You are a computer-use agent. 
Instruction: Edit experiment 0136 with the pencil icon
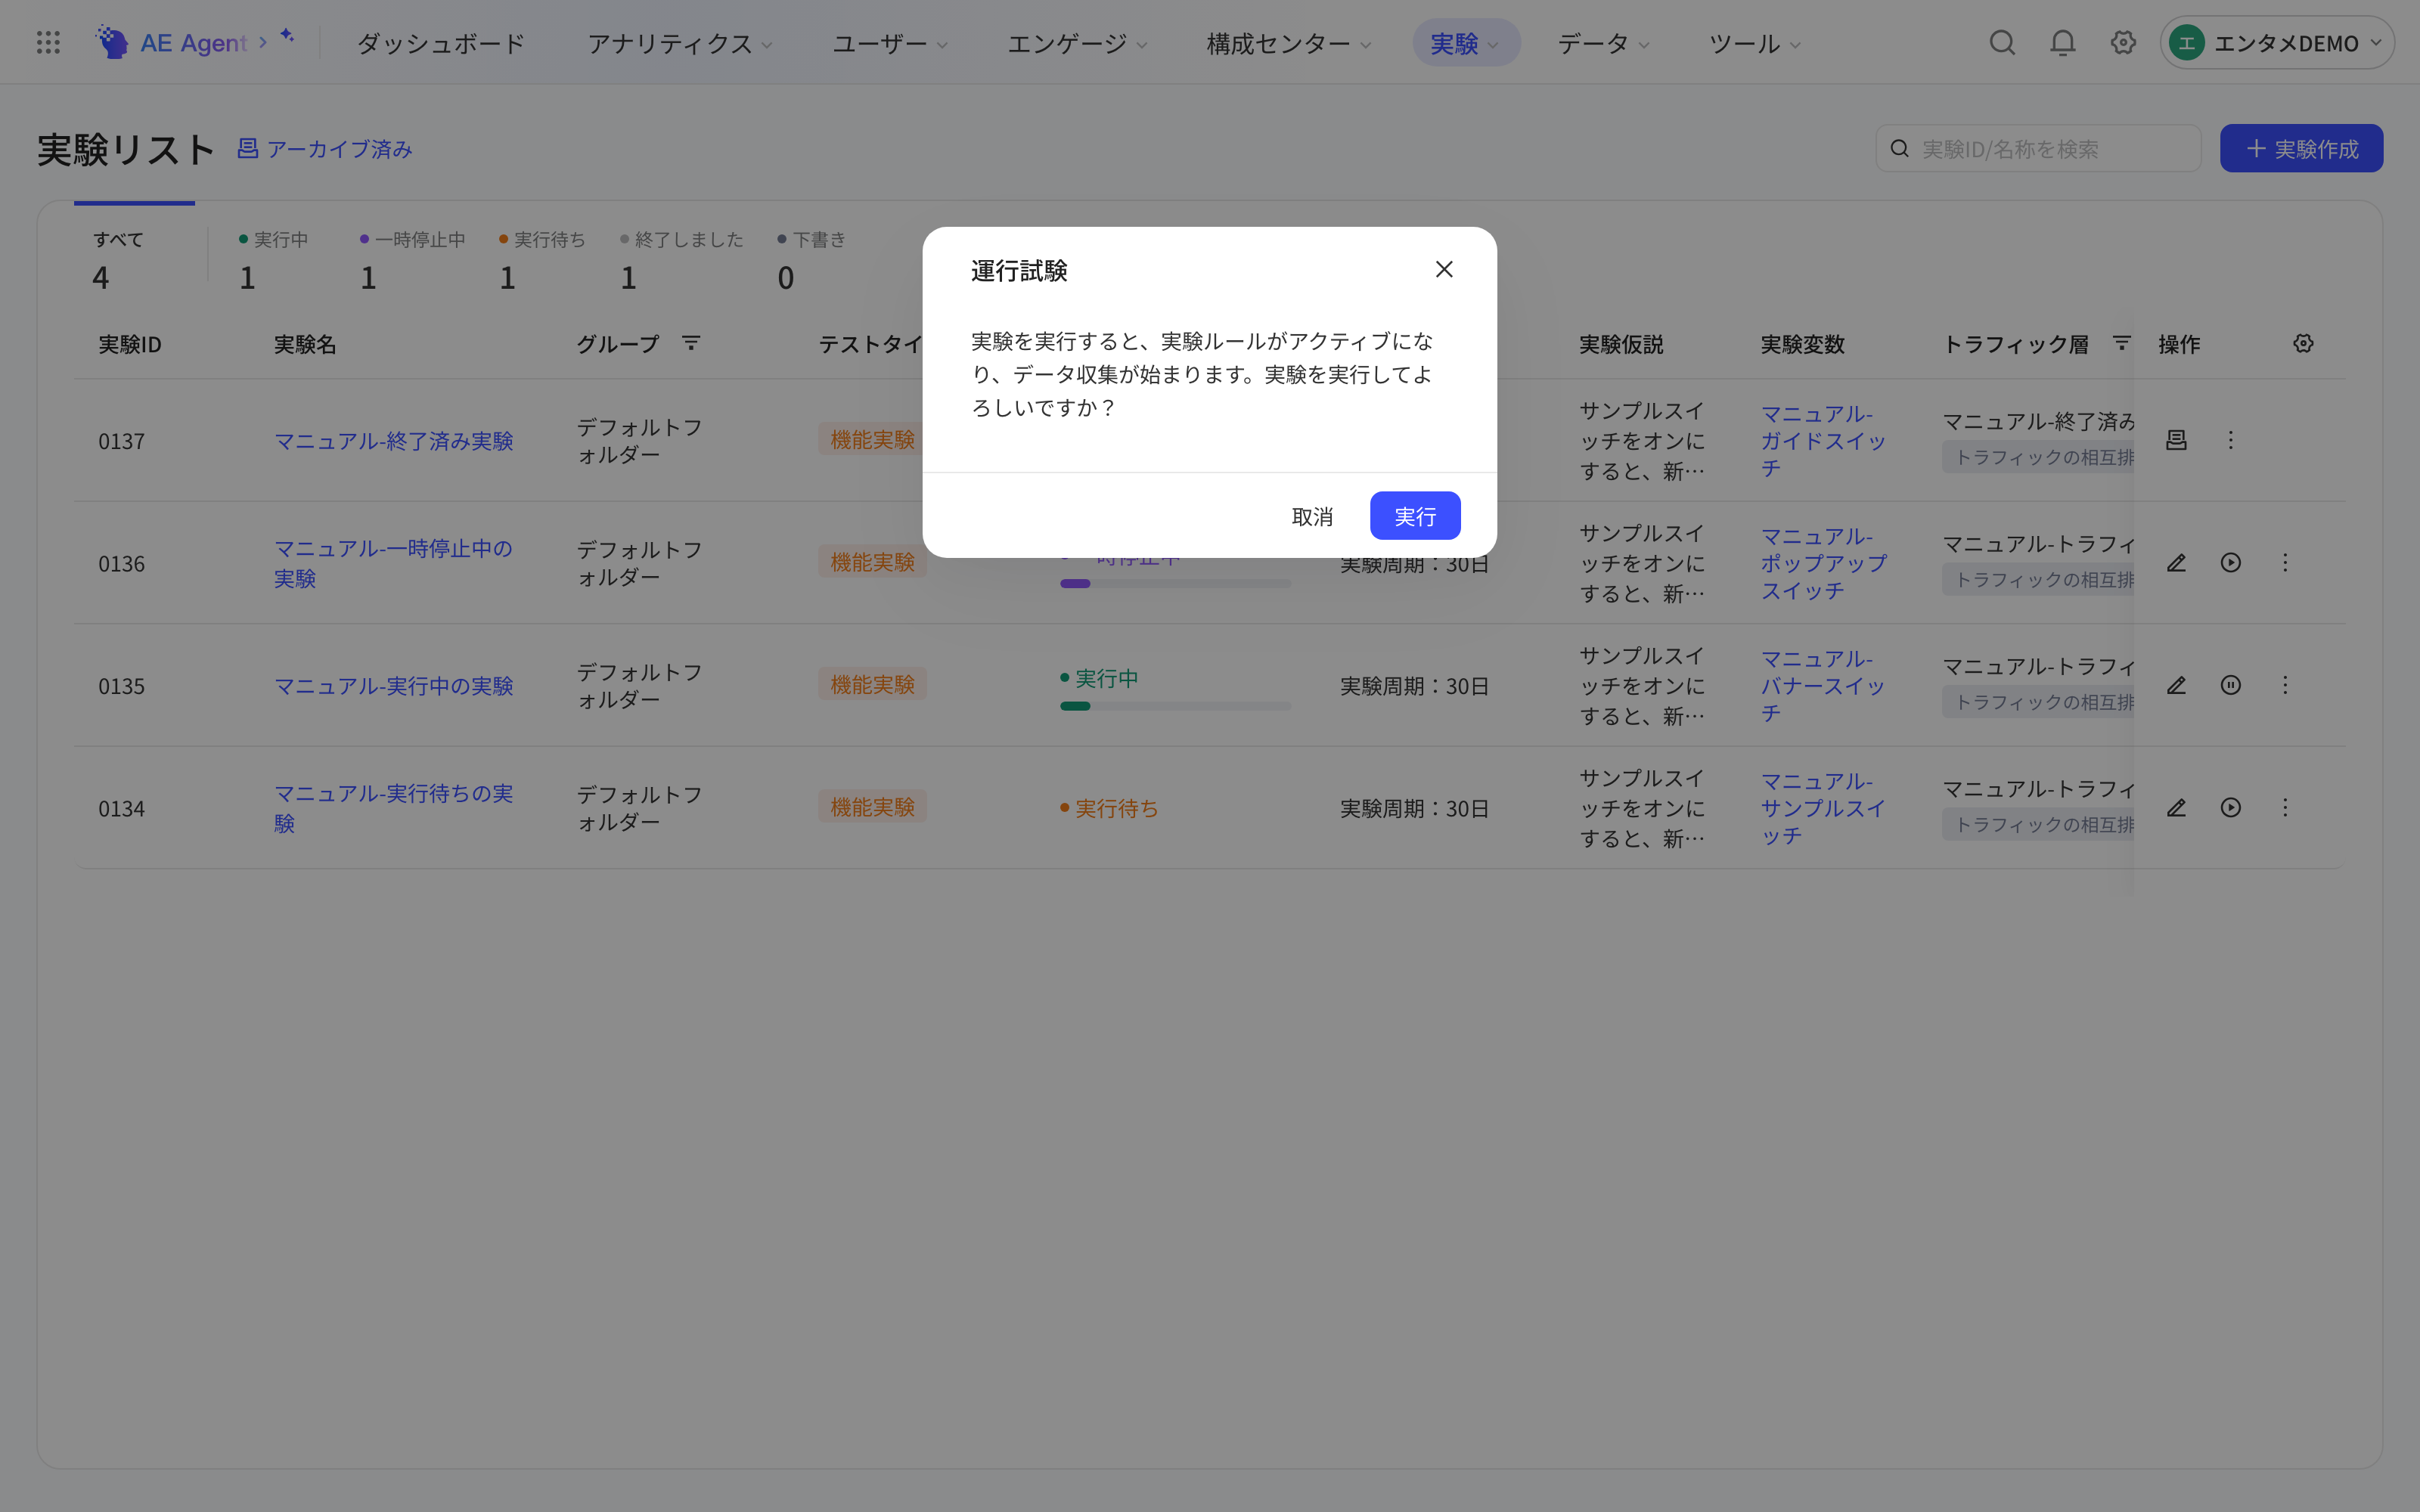coord(2176,563)
